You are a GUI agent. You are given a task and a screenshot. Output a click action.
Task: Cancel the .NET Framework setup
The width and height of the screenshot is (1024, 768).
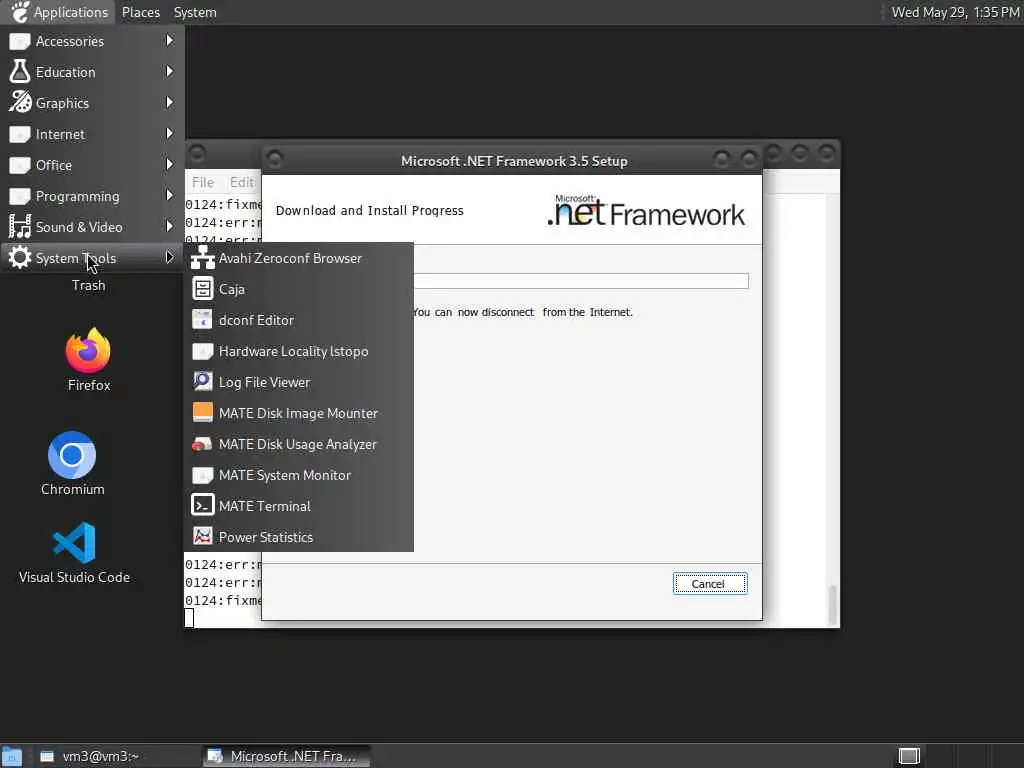coord(709,584)
